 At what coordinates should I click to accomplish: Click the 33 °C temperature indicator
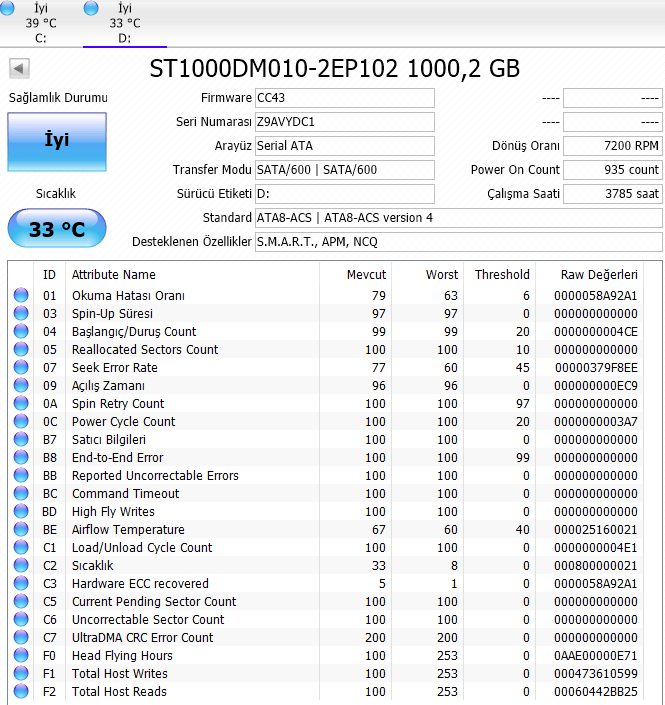[x=57, y=228]
